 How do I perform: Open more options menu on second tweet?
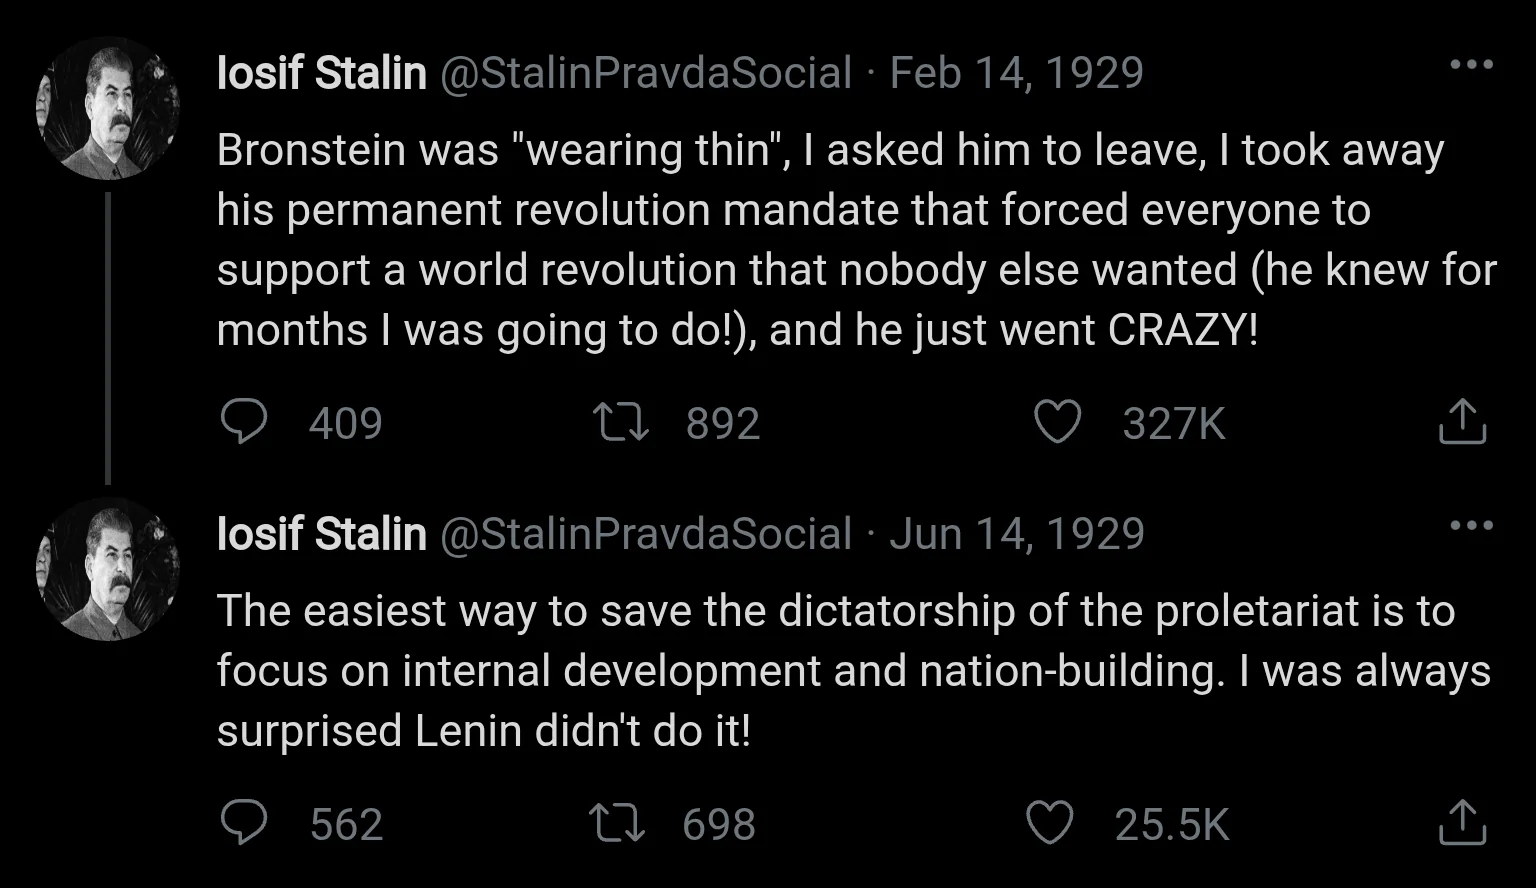1471,525
